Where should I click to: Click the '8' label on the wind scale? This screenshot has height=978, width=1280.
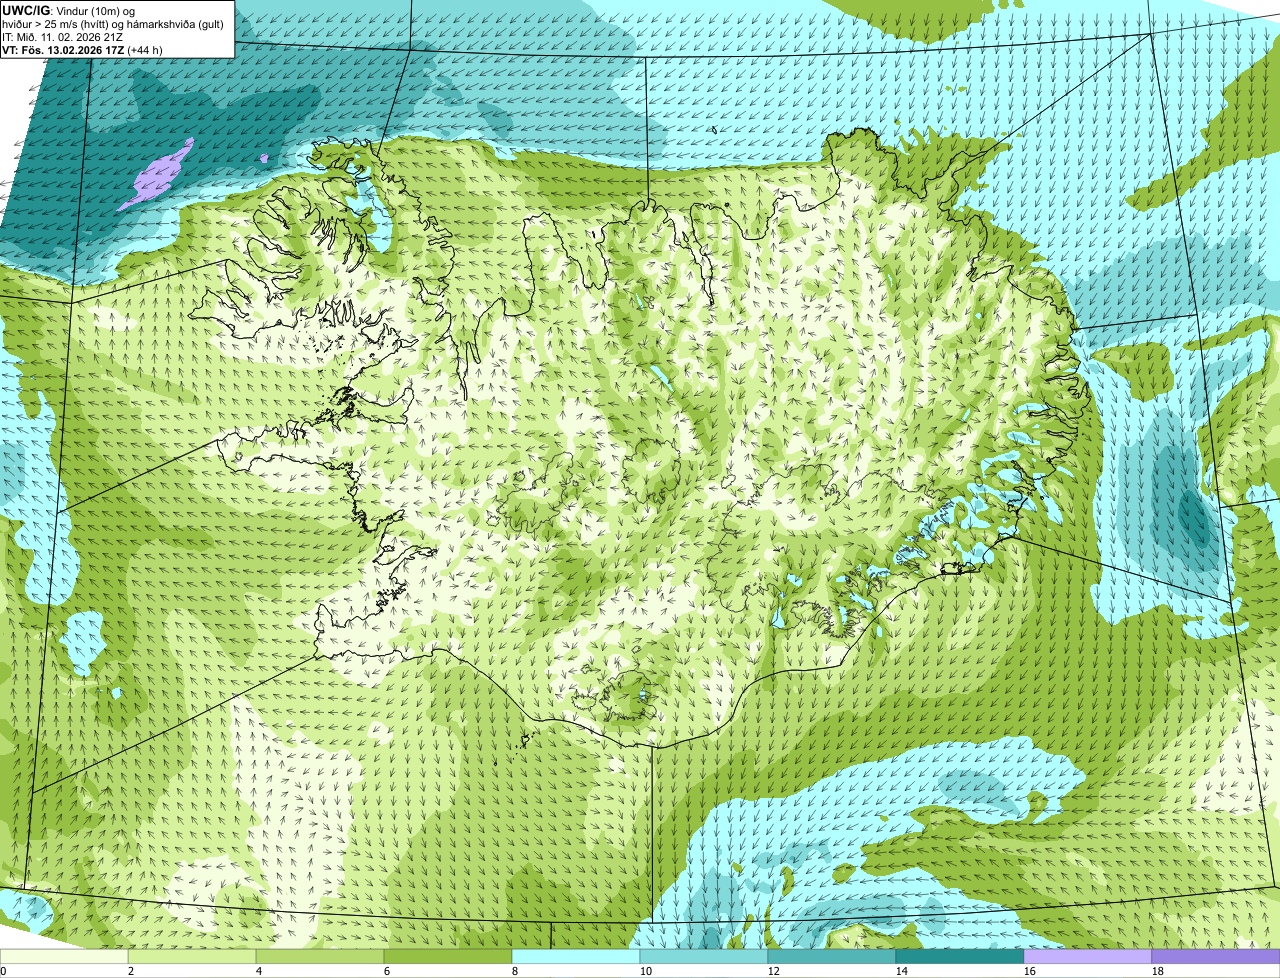(x=515, y=971)
